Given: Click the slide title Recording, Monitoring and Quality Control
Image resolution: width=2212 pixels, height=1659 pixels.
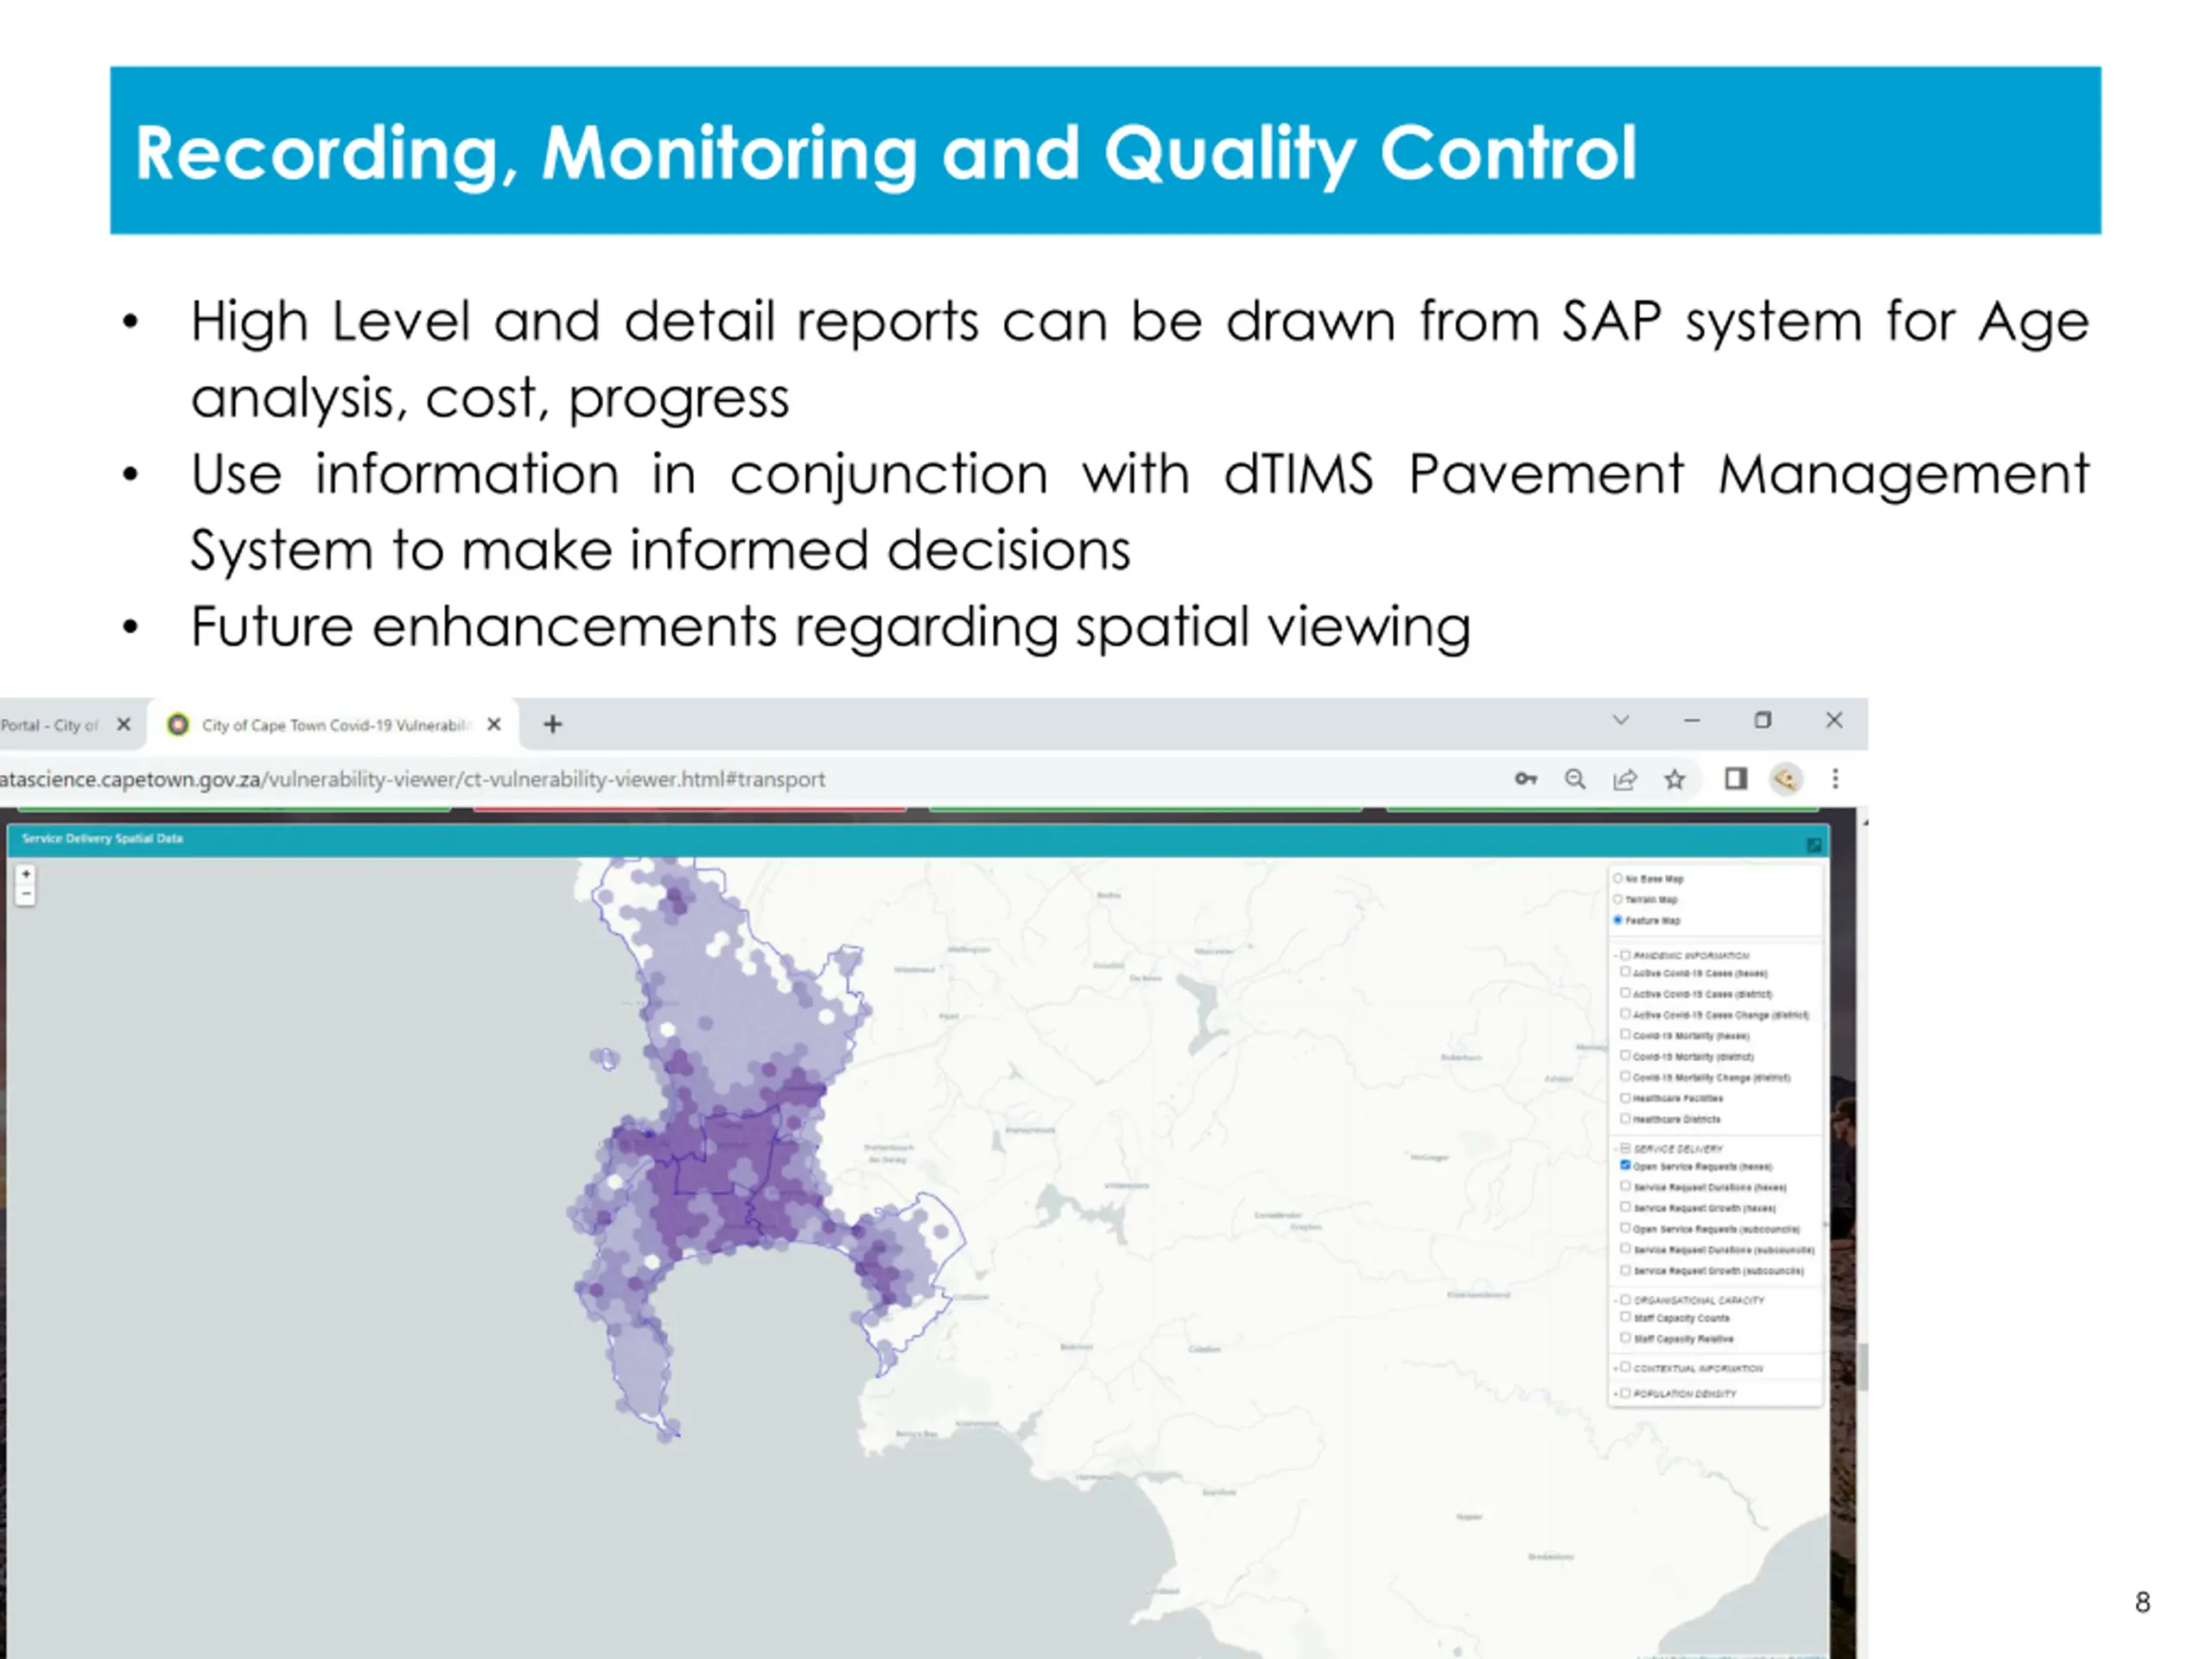Looking at the screenshot, I should point(885,152).
